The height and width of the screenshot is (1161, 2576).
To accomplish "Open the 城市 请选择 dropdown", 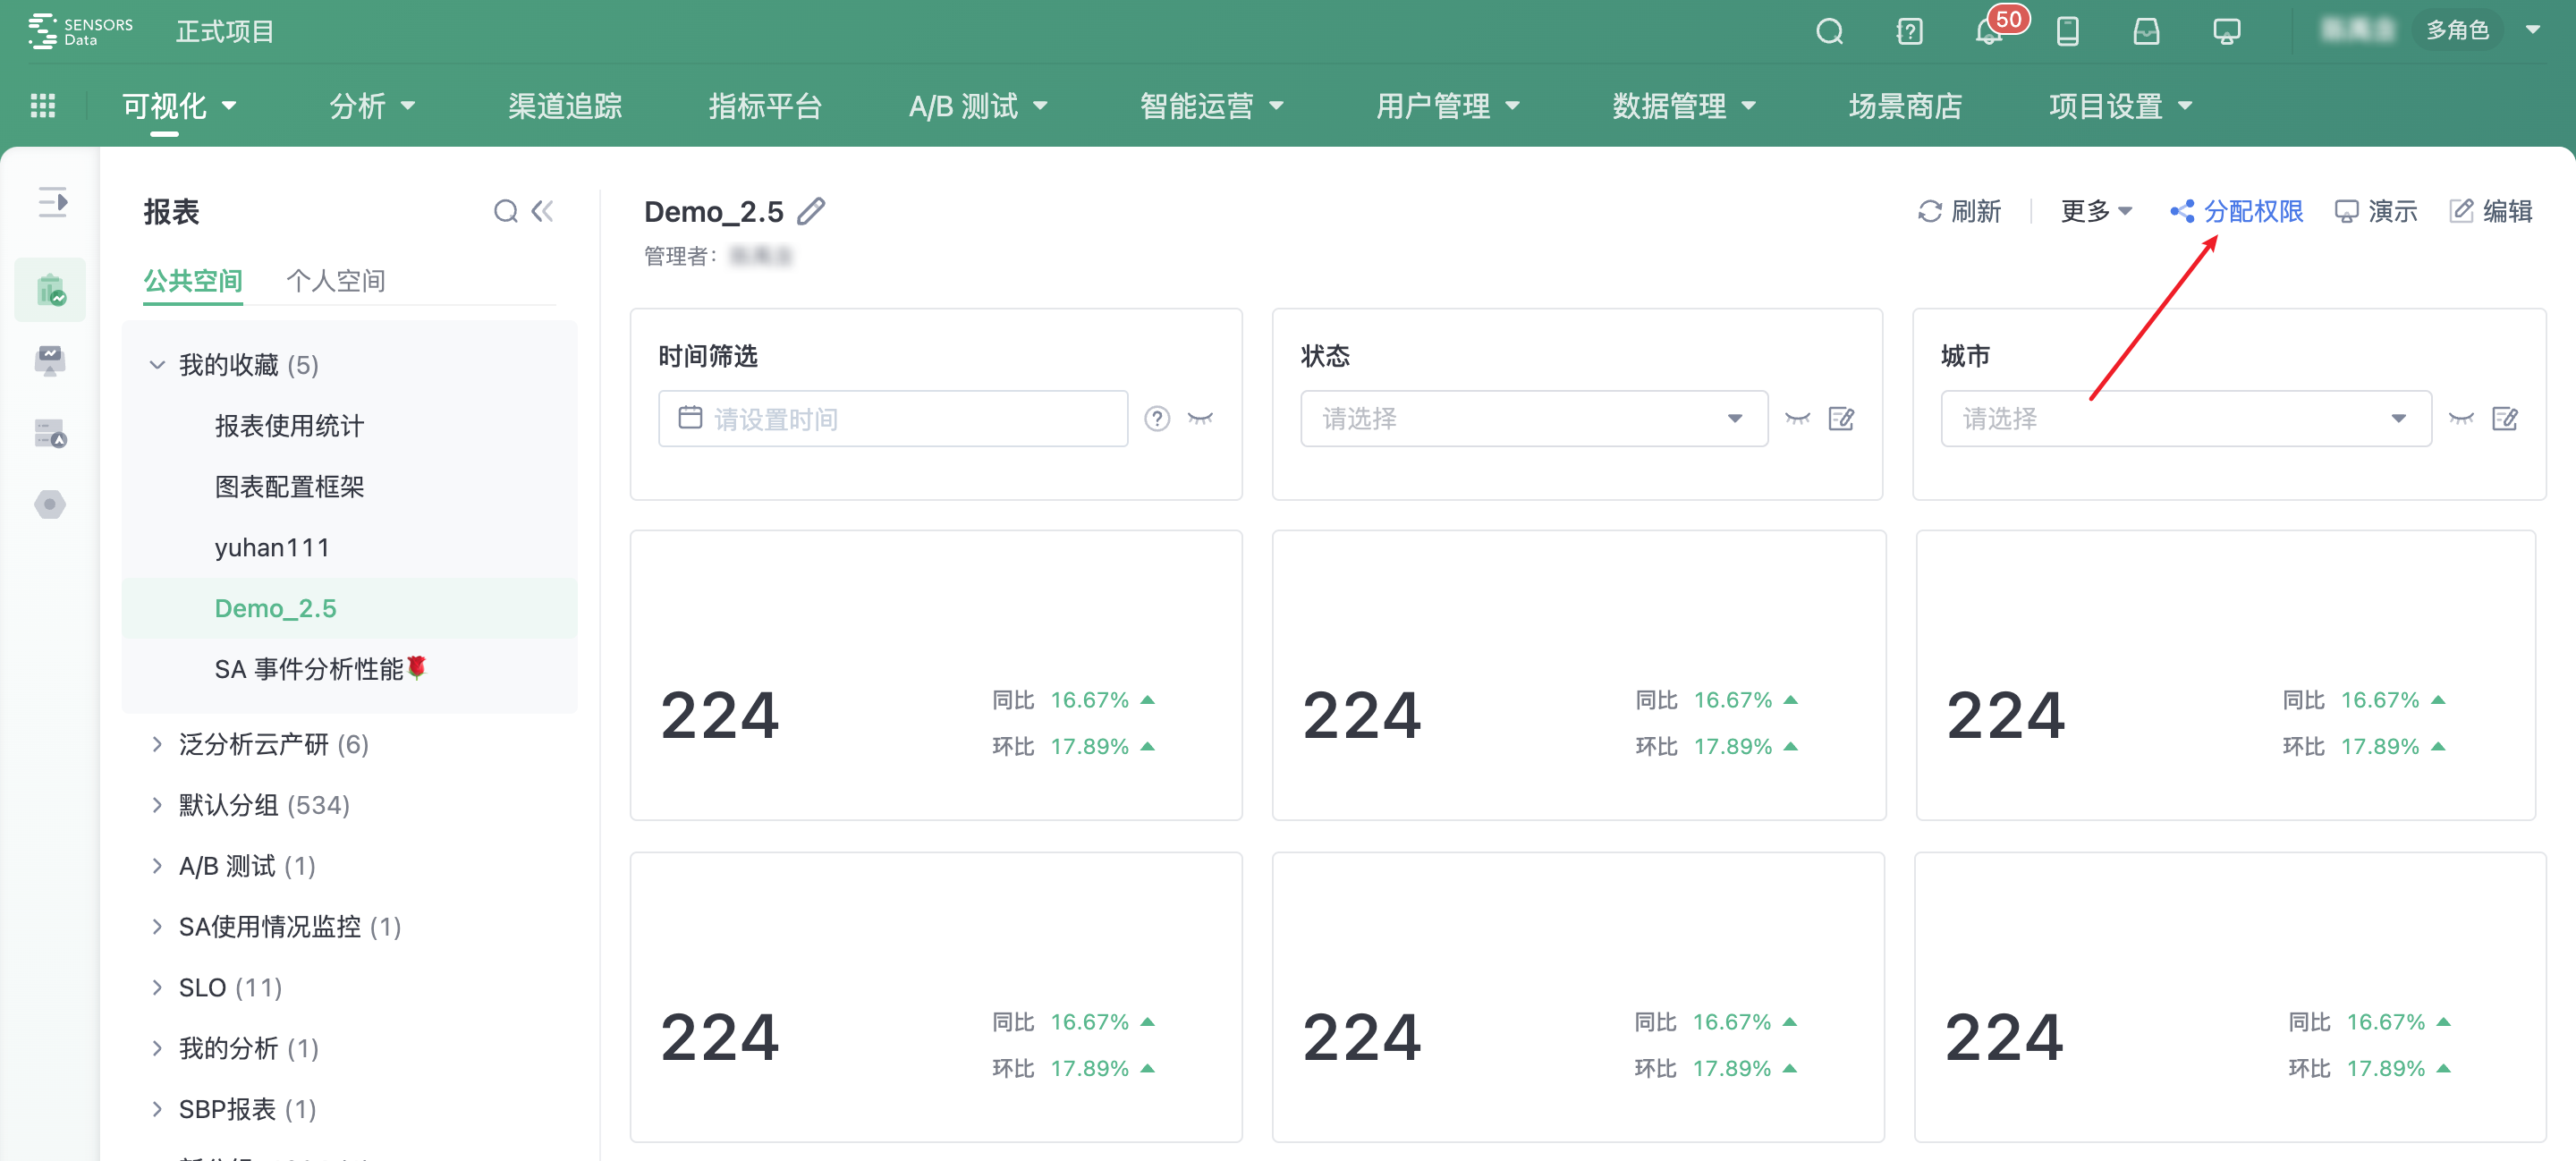I will point(2186,418).
